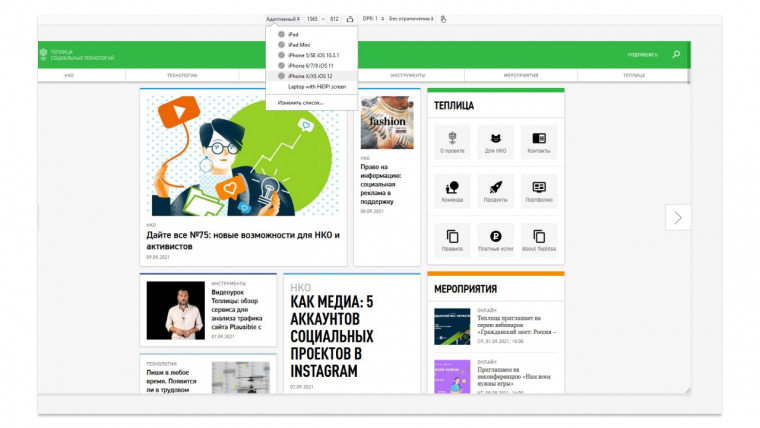Open the site search magnifier icon
Image resolution: width=760 pixels, height=428 pixels.
tap(676, 54)
